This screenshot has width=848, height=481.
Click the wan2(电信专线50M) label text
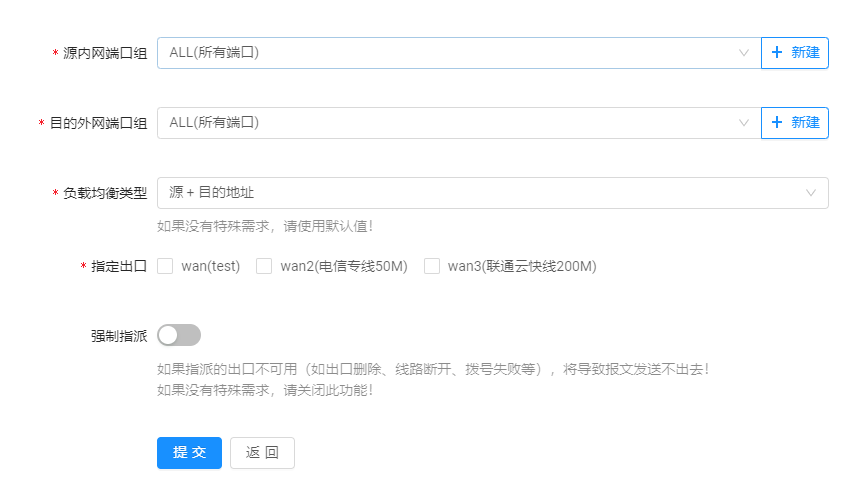(x=344, y=266)
